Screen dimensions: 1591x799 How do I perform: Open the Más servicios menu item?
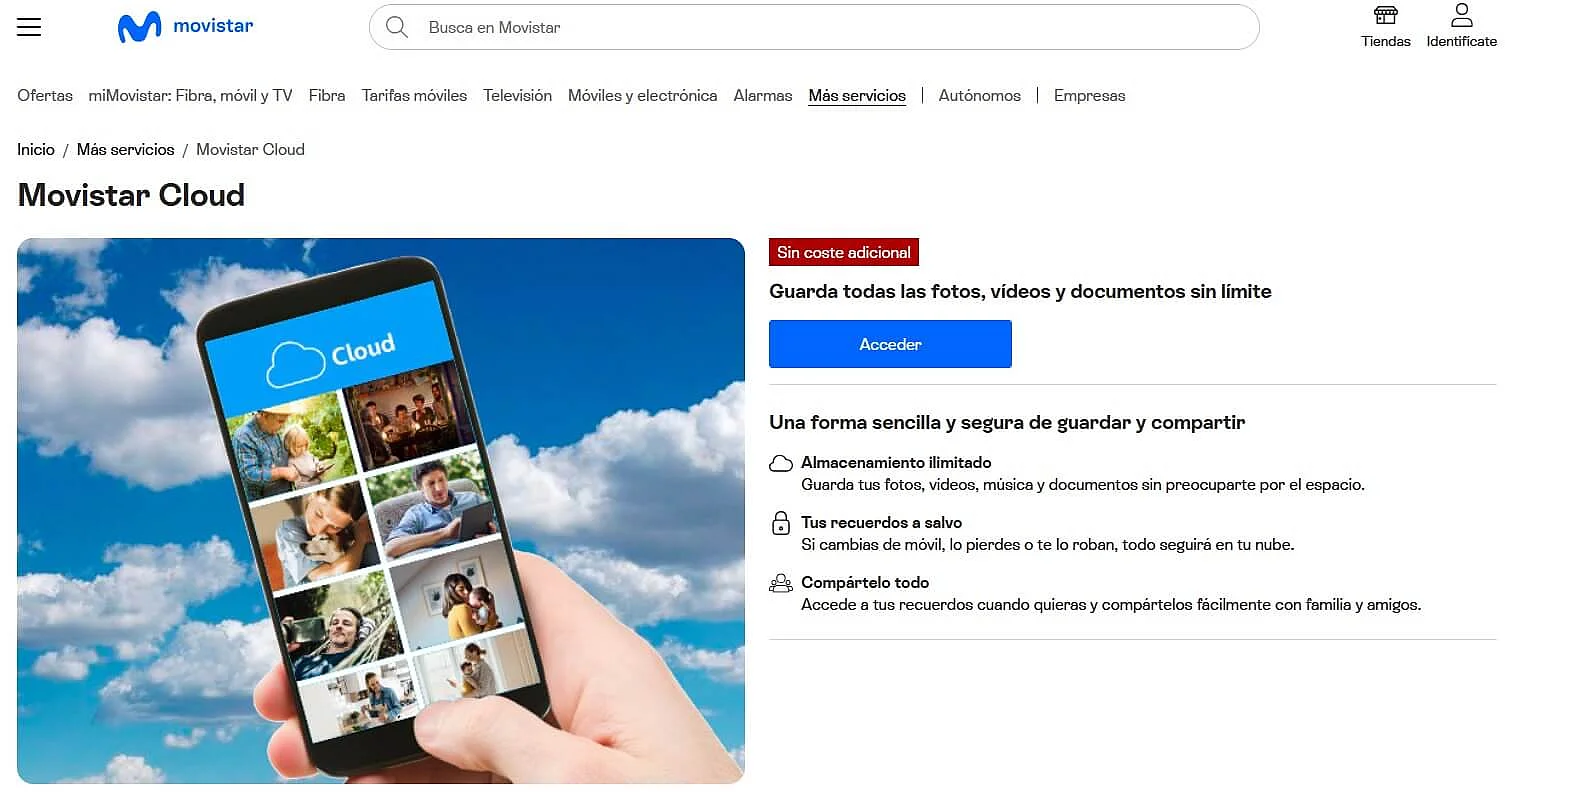(x=857, y=96)
